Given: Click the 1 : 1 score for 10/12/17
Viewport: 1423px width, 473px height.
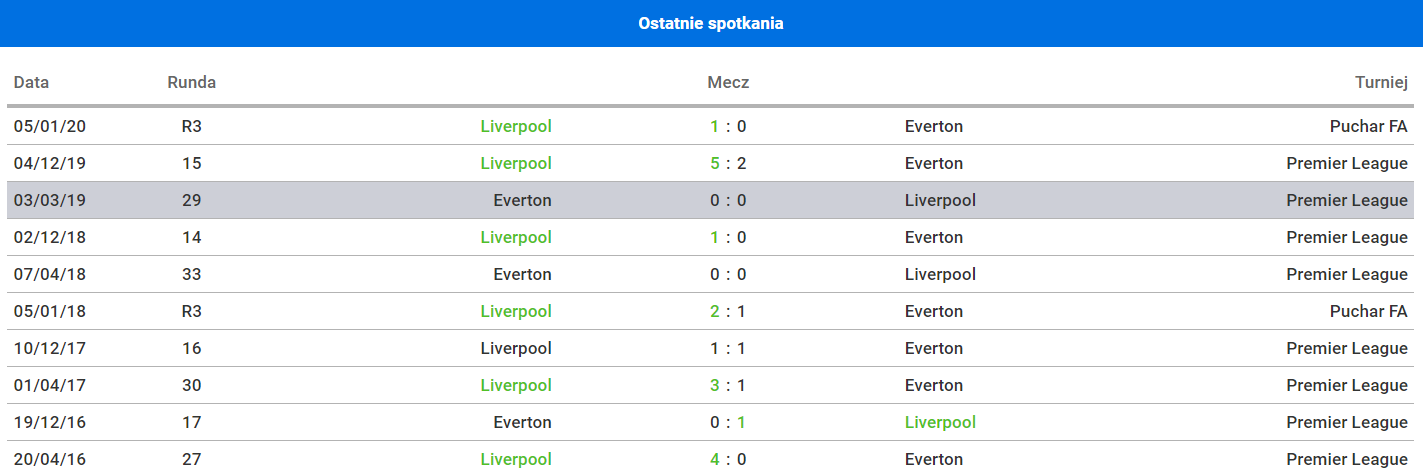Looking at the screenshot, I should click(728, 348).
